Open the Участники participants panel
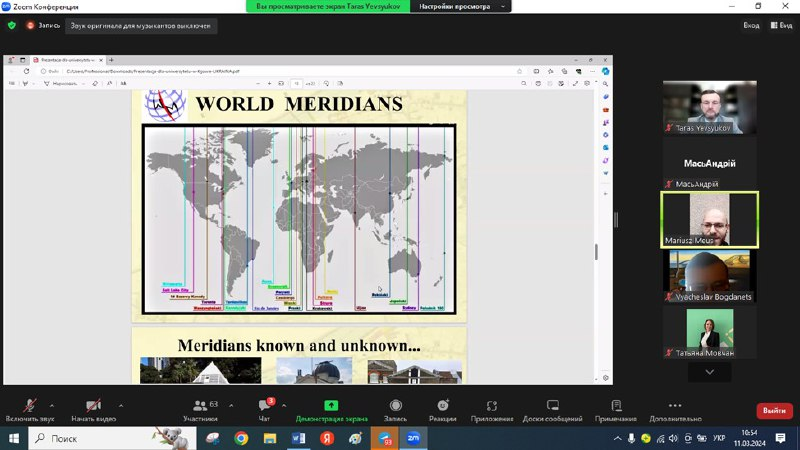This screenshot has width=800, height=450. coord(201,410)
